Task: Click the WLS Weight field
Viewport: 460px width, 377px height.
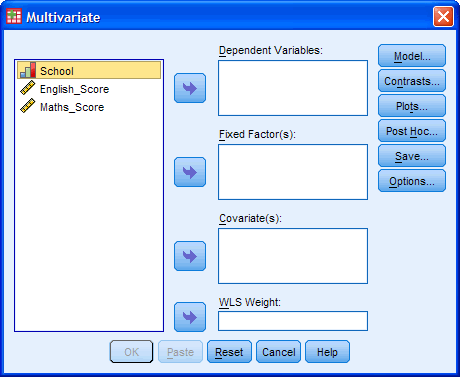Action: (x=293, y=321)
